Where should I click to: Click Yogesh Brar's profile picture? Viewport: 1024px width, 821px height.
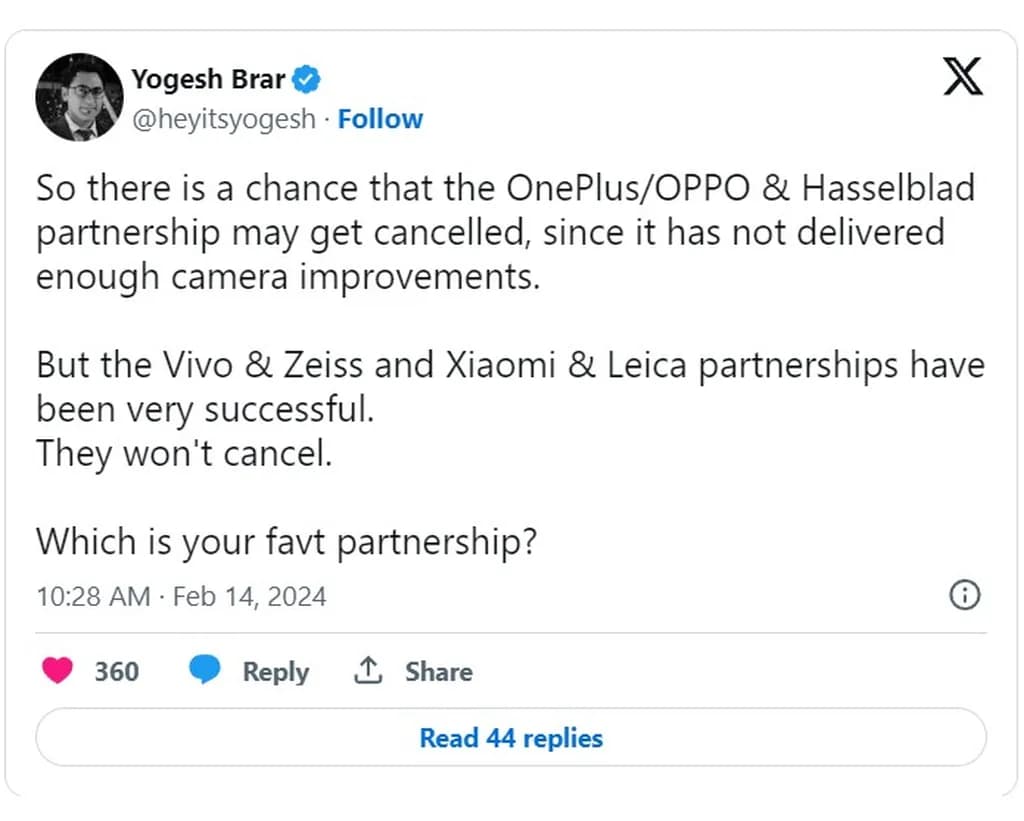tap(79, 98)
